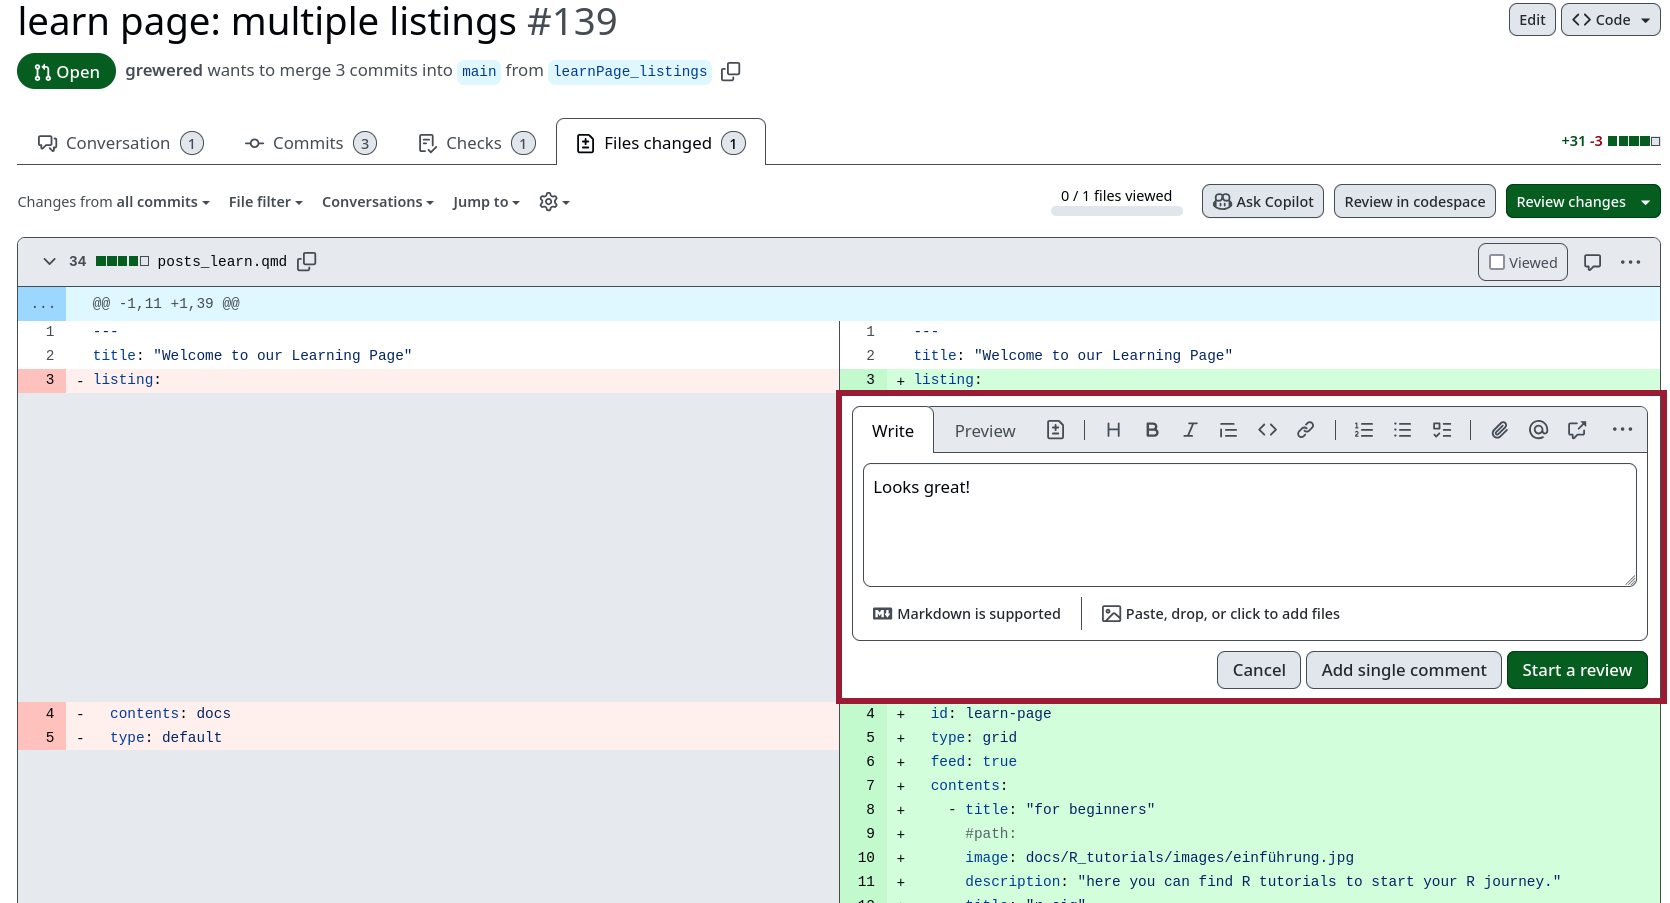Open the Jump to dropdown

pyautogui.click(x=486, y=202)
